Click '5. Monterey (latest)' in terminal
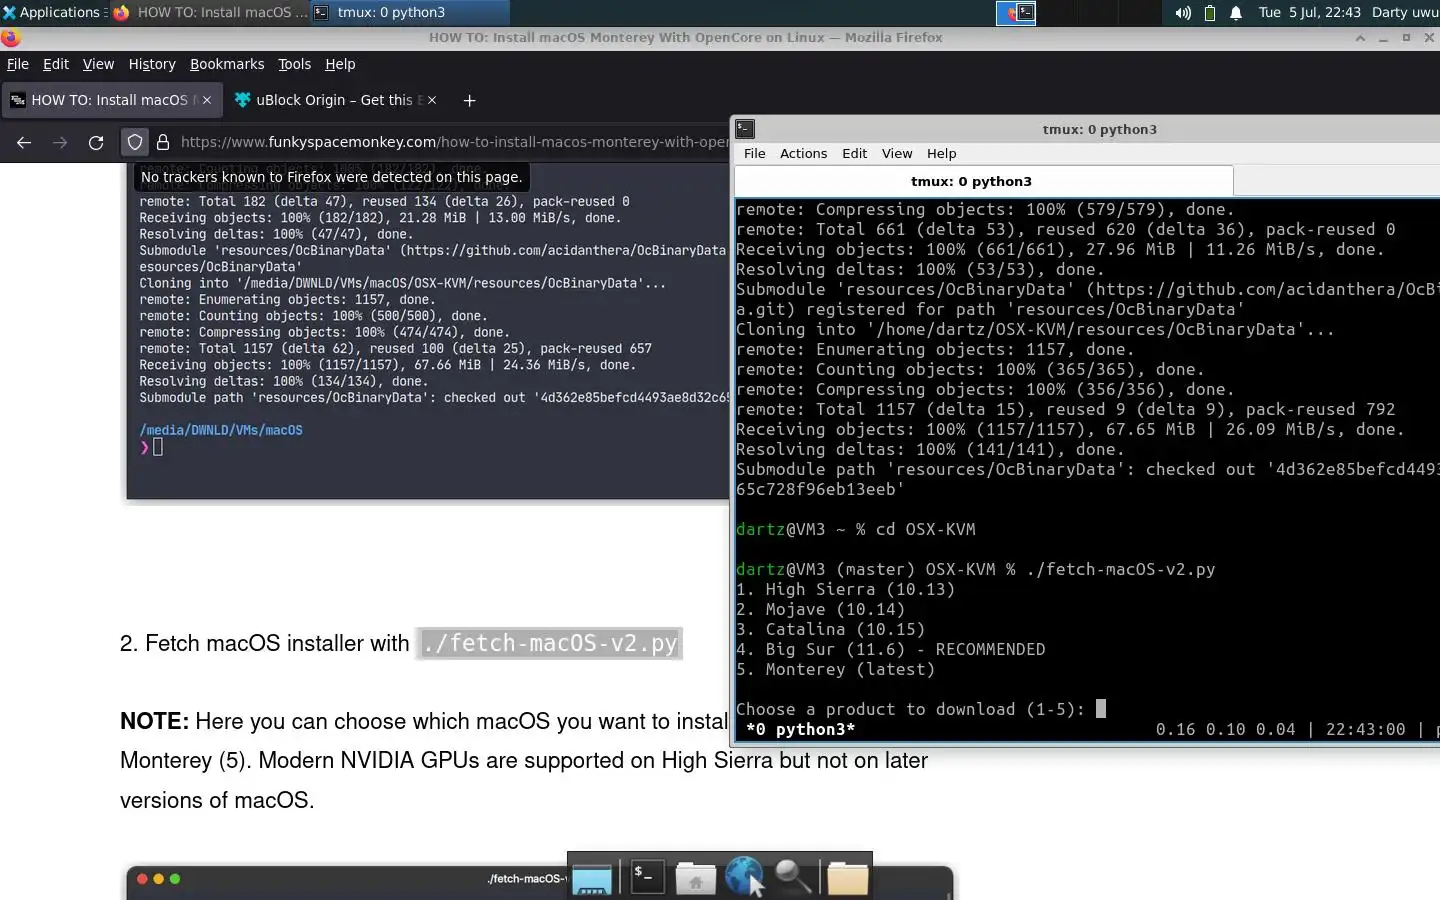 tap(835, 669)
